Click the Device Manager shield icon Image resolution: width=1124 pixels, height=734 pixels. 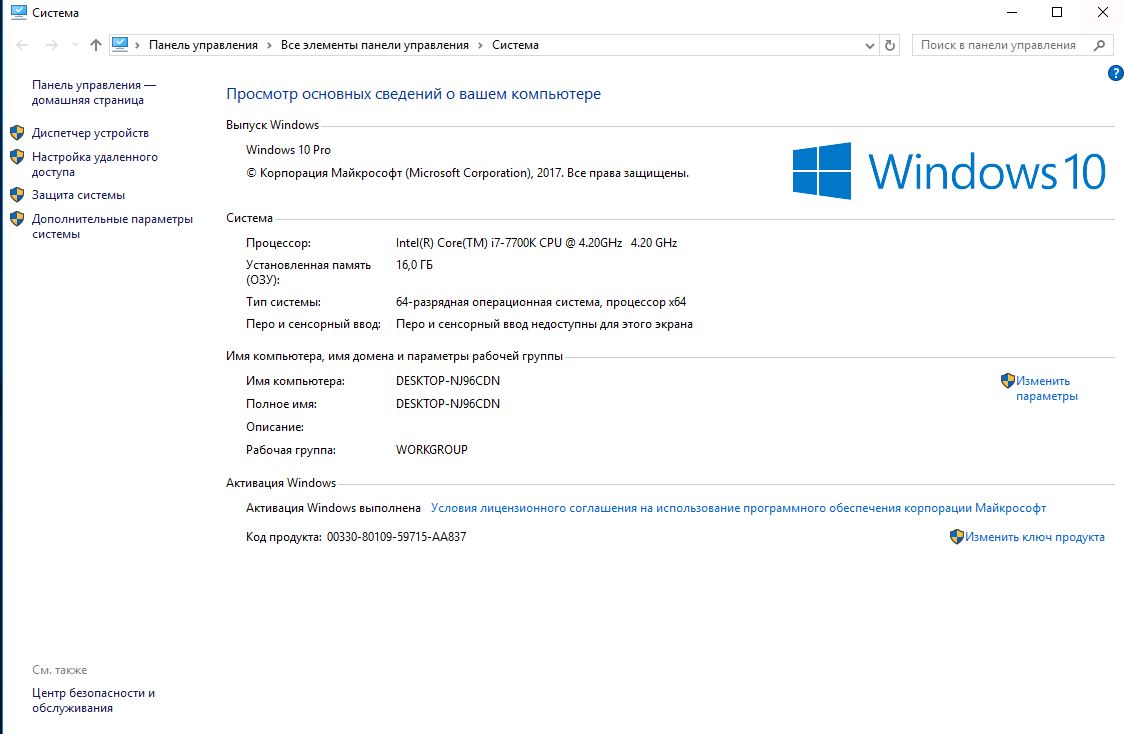click(x=16, y=133)
